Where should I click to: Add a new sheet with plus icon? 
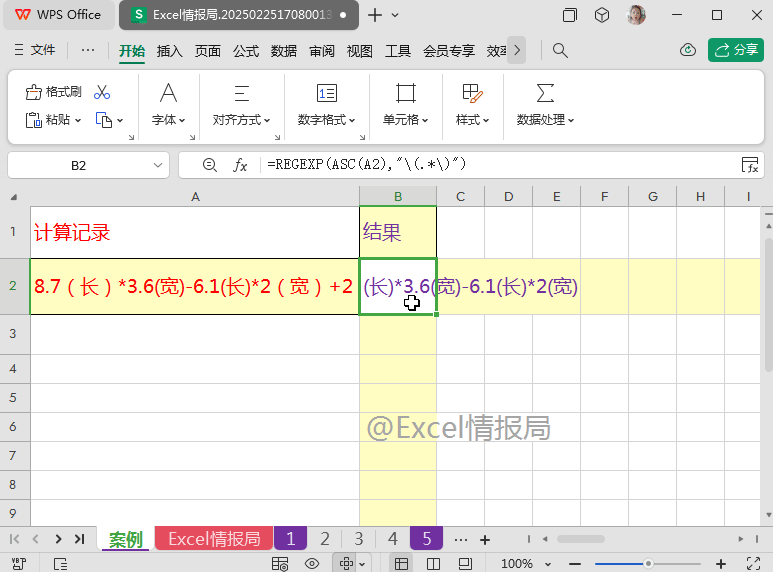[x=485, y=539]
